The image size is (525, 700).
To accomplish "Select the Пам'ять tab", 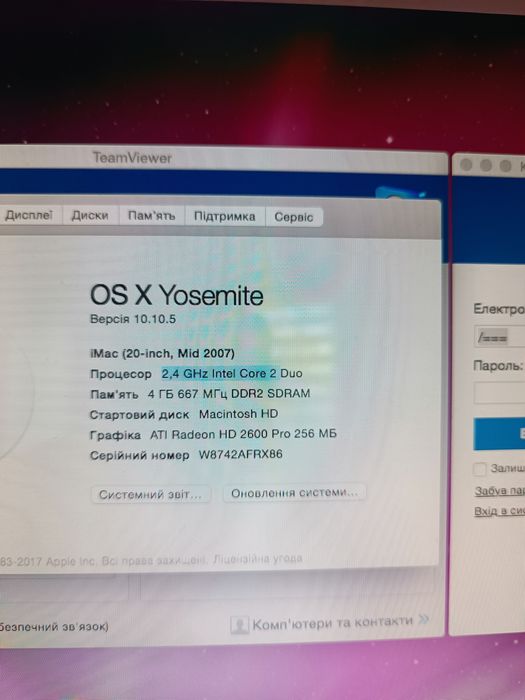I will pos(151,216).
